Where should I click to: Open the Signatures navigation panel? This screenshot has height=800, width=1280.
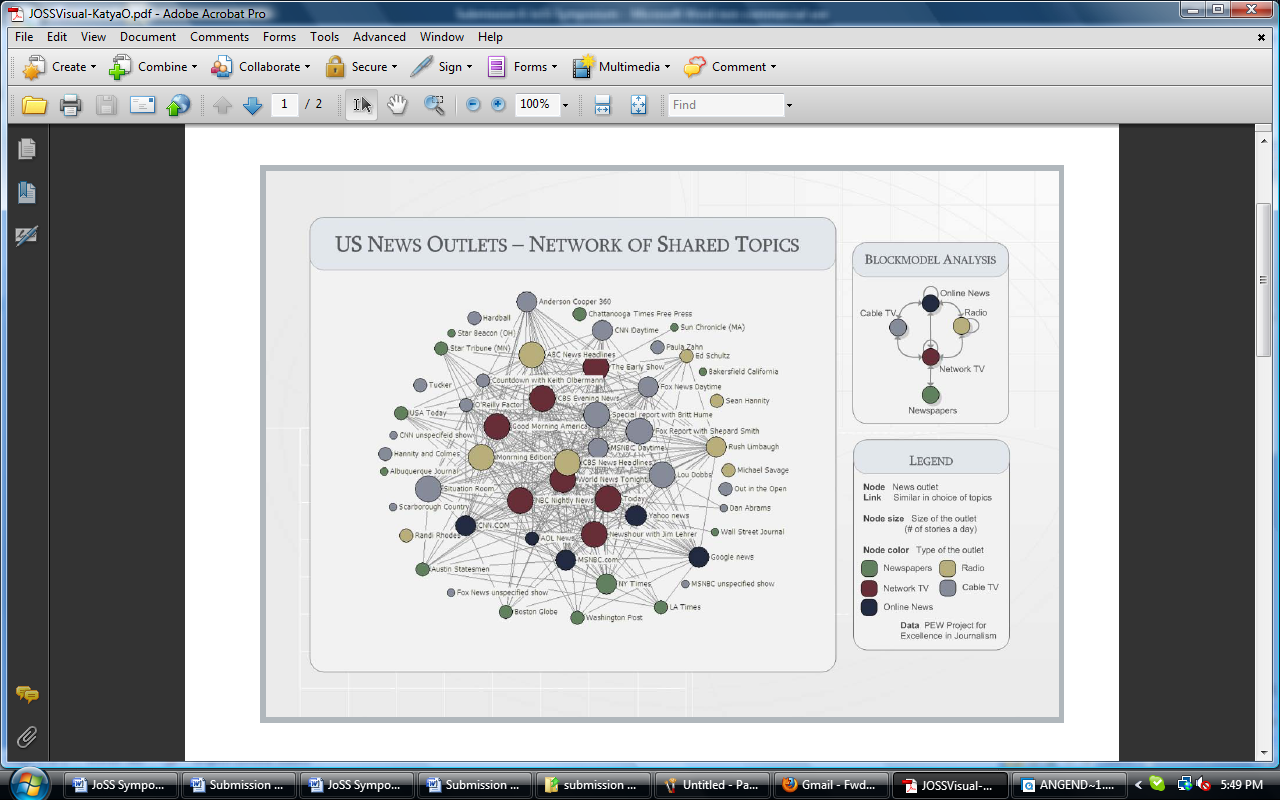pos(27,236)
